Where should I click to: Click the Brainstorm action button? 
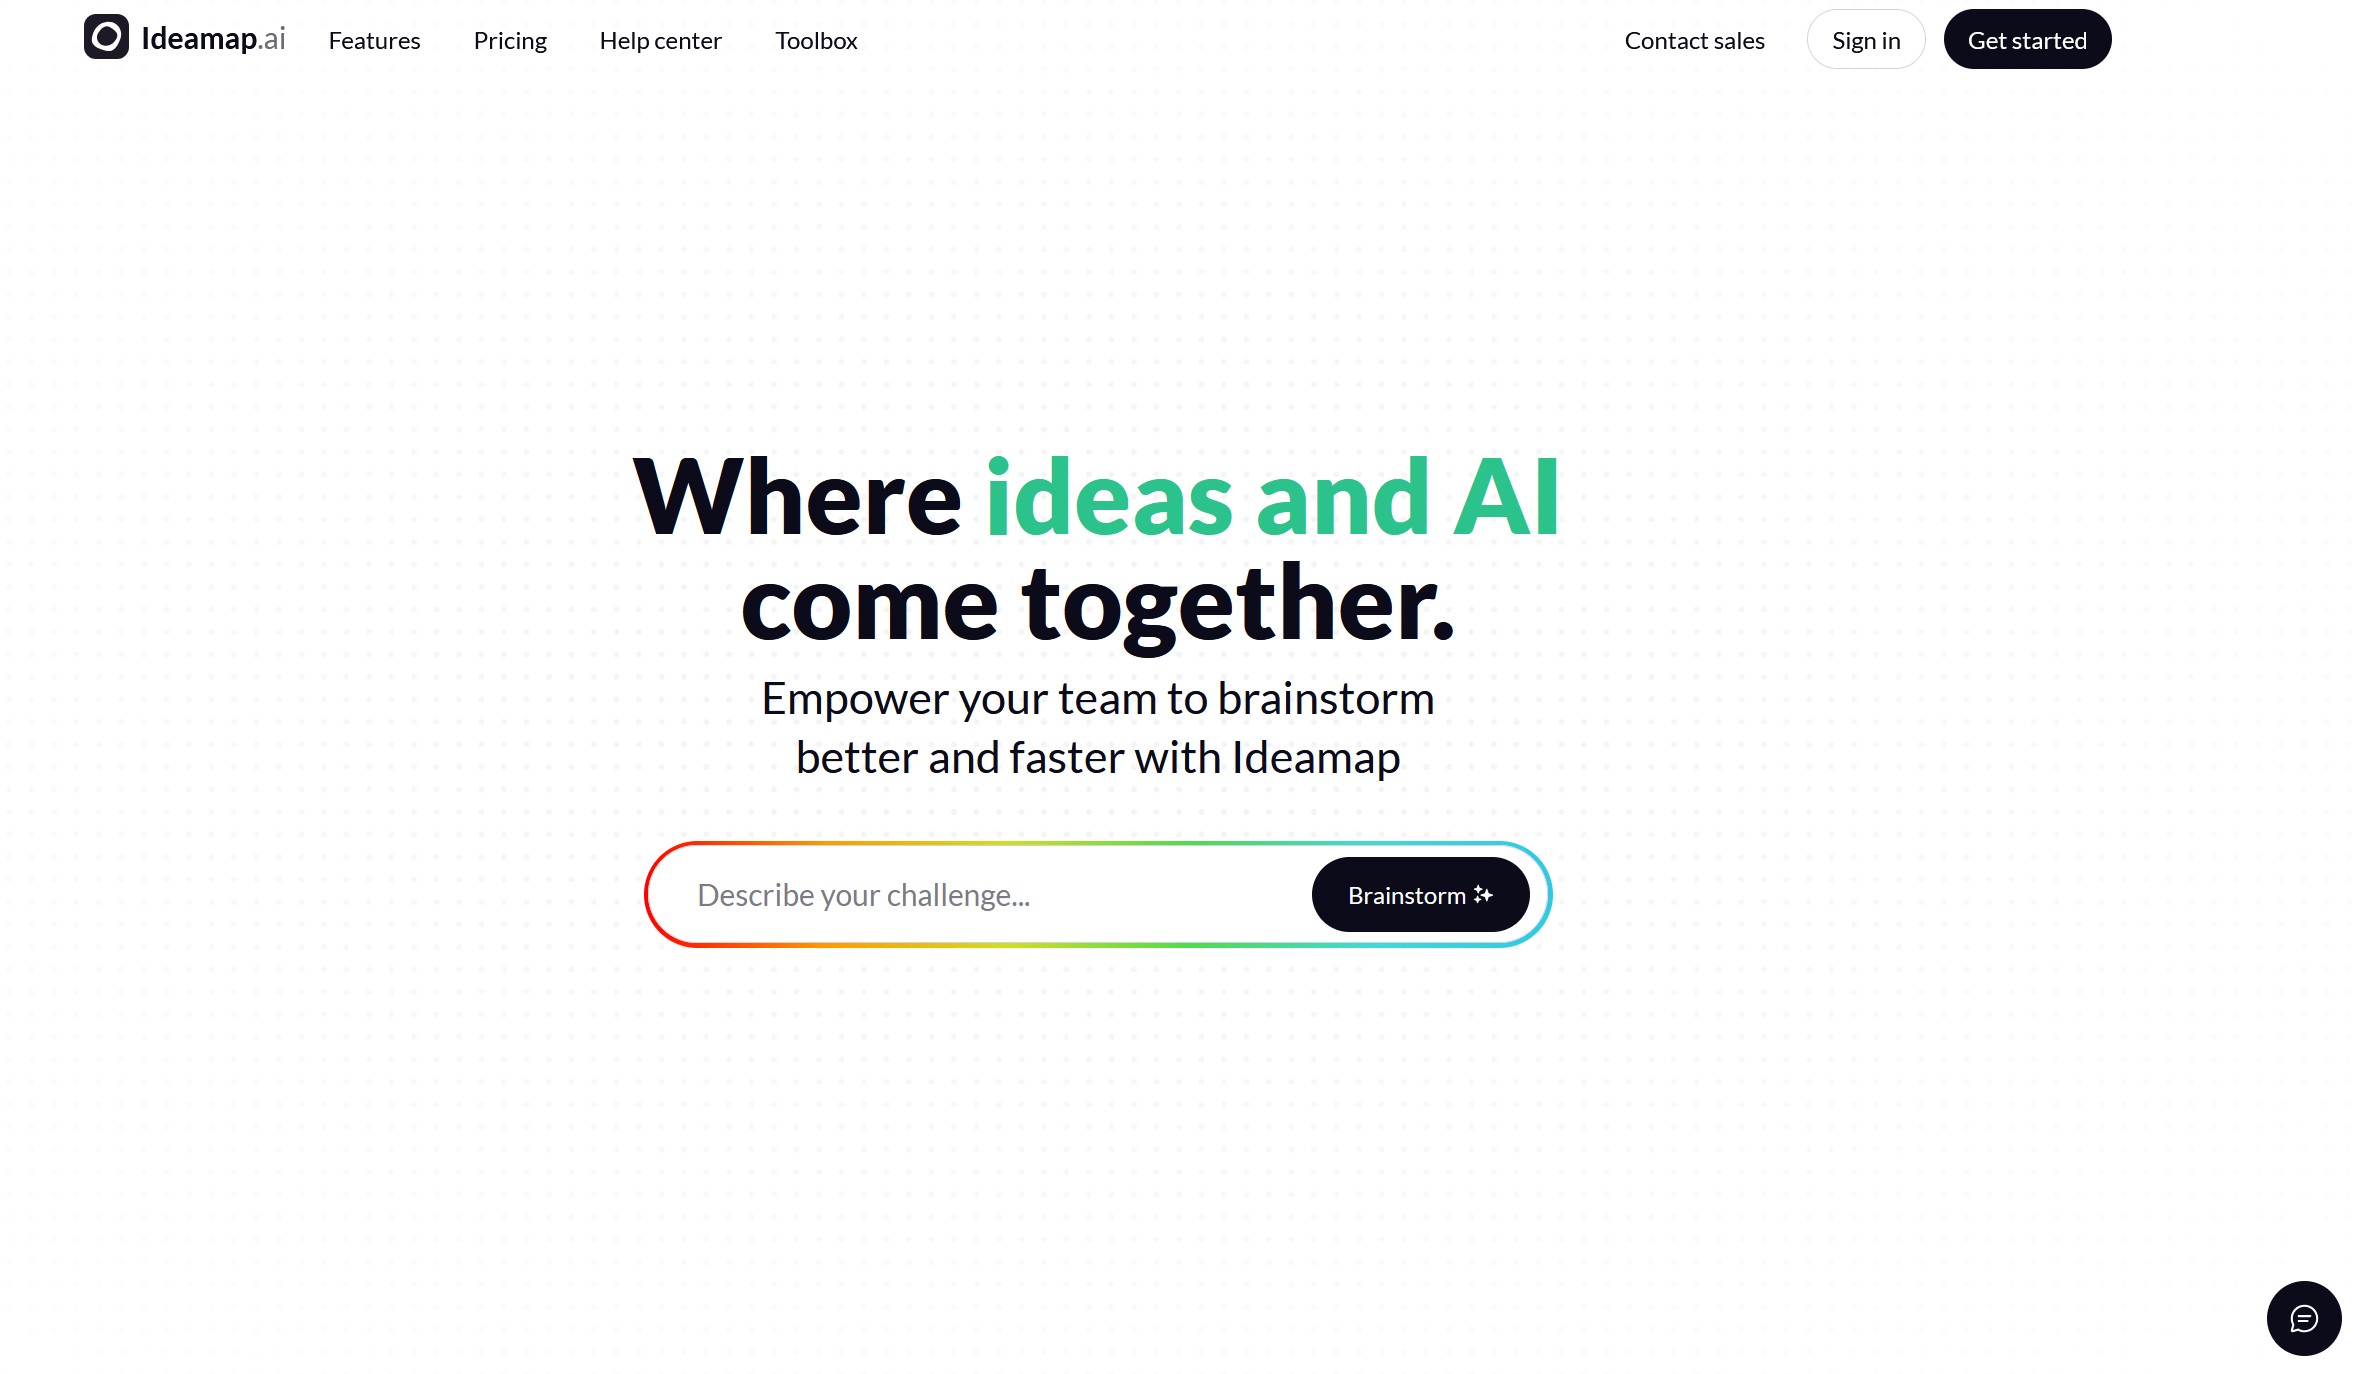point(1421,895)
